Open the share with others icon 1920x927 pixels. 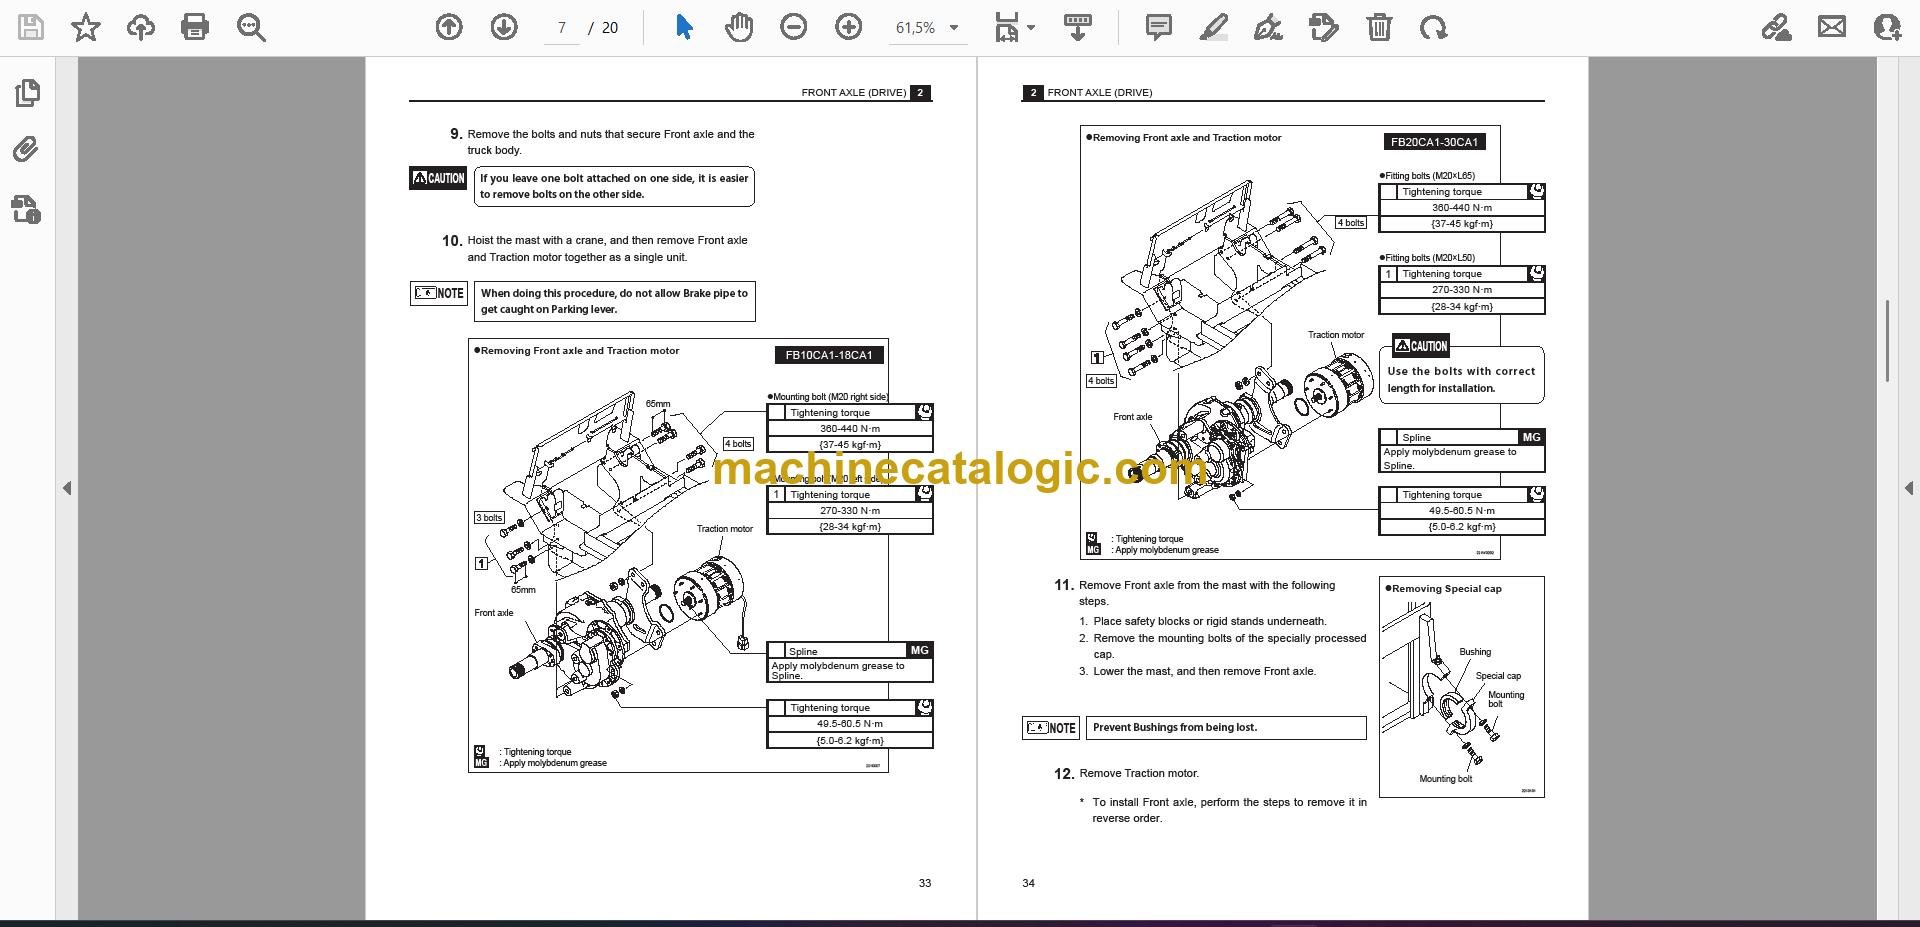[x=1887, y=27]
